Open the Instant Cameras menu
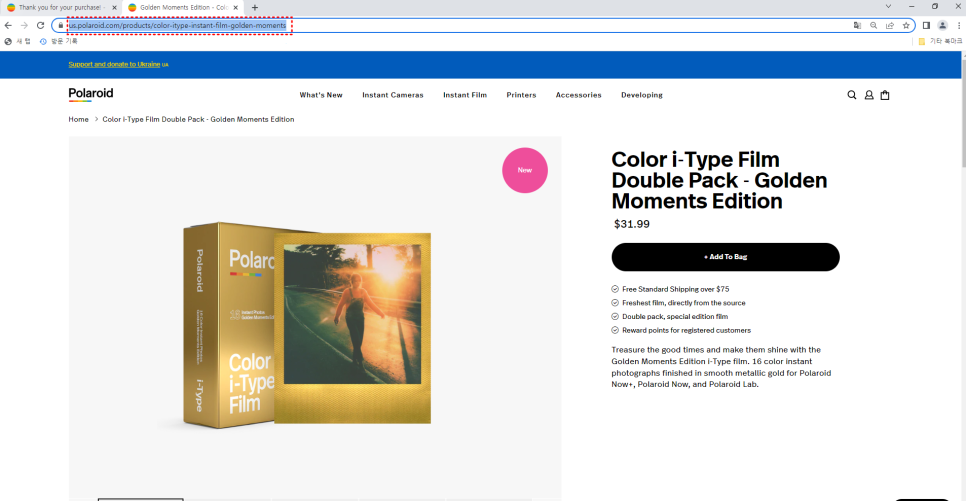This screenshot has width=966, height=501. coord(393,95)
